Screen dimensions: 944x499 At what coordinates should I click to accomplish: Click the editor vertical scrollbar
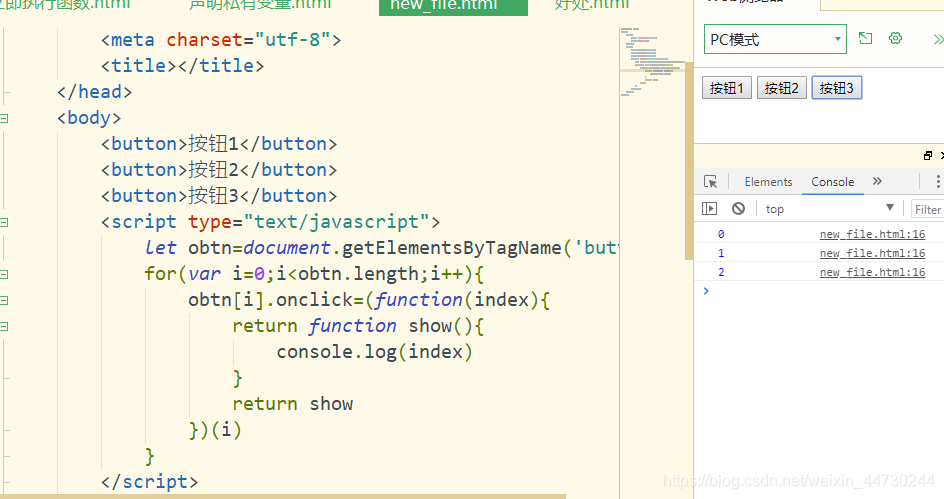point(689,161)
